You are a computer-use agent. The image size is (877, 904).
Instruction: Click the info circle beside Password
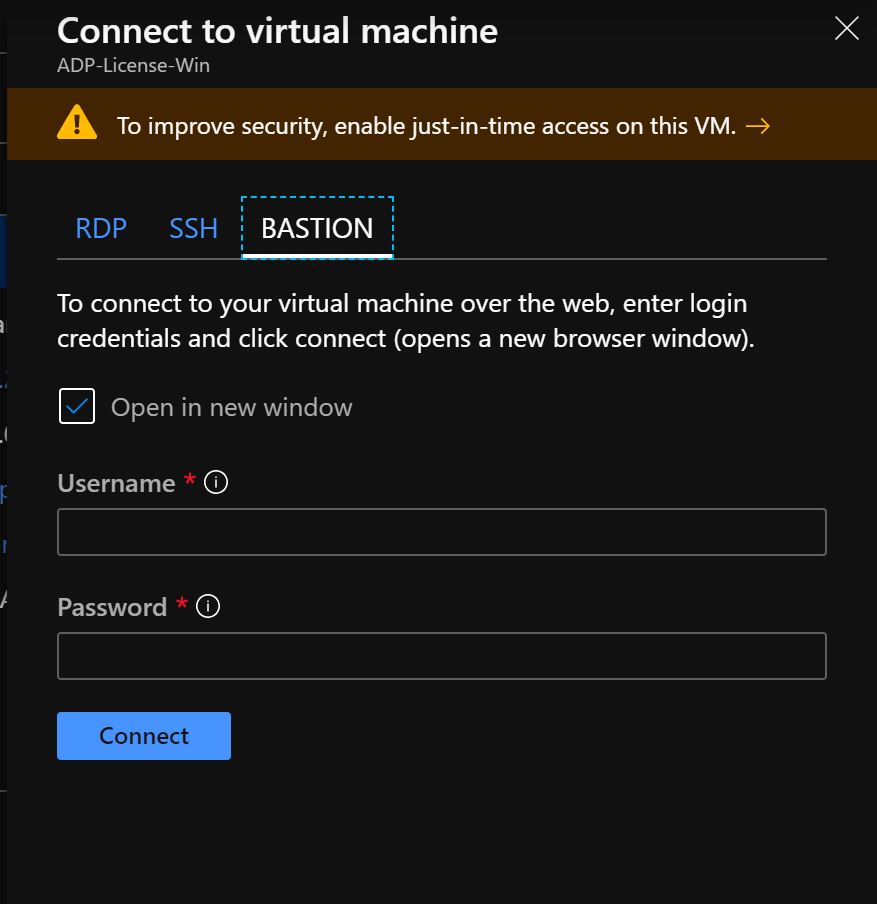[x=206, y=606]
